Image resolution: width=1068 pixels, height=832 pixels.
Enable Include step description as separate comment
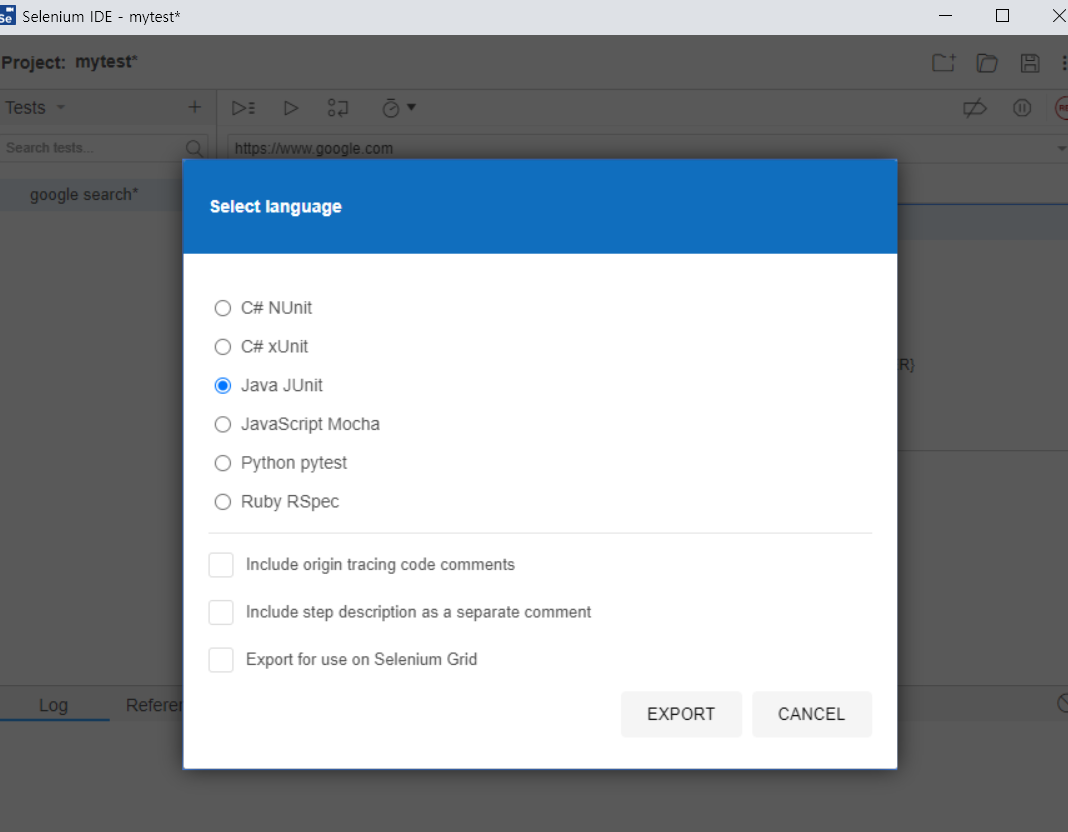(x=221, y=612)
